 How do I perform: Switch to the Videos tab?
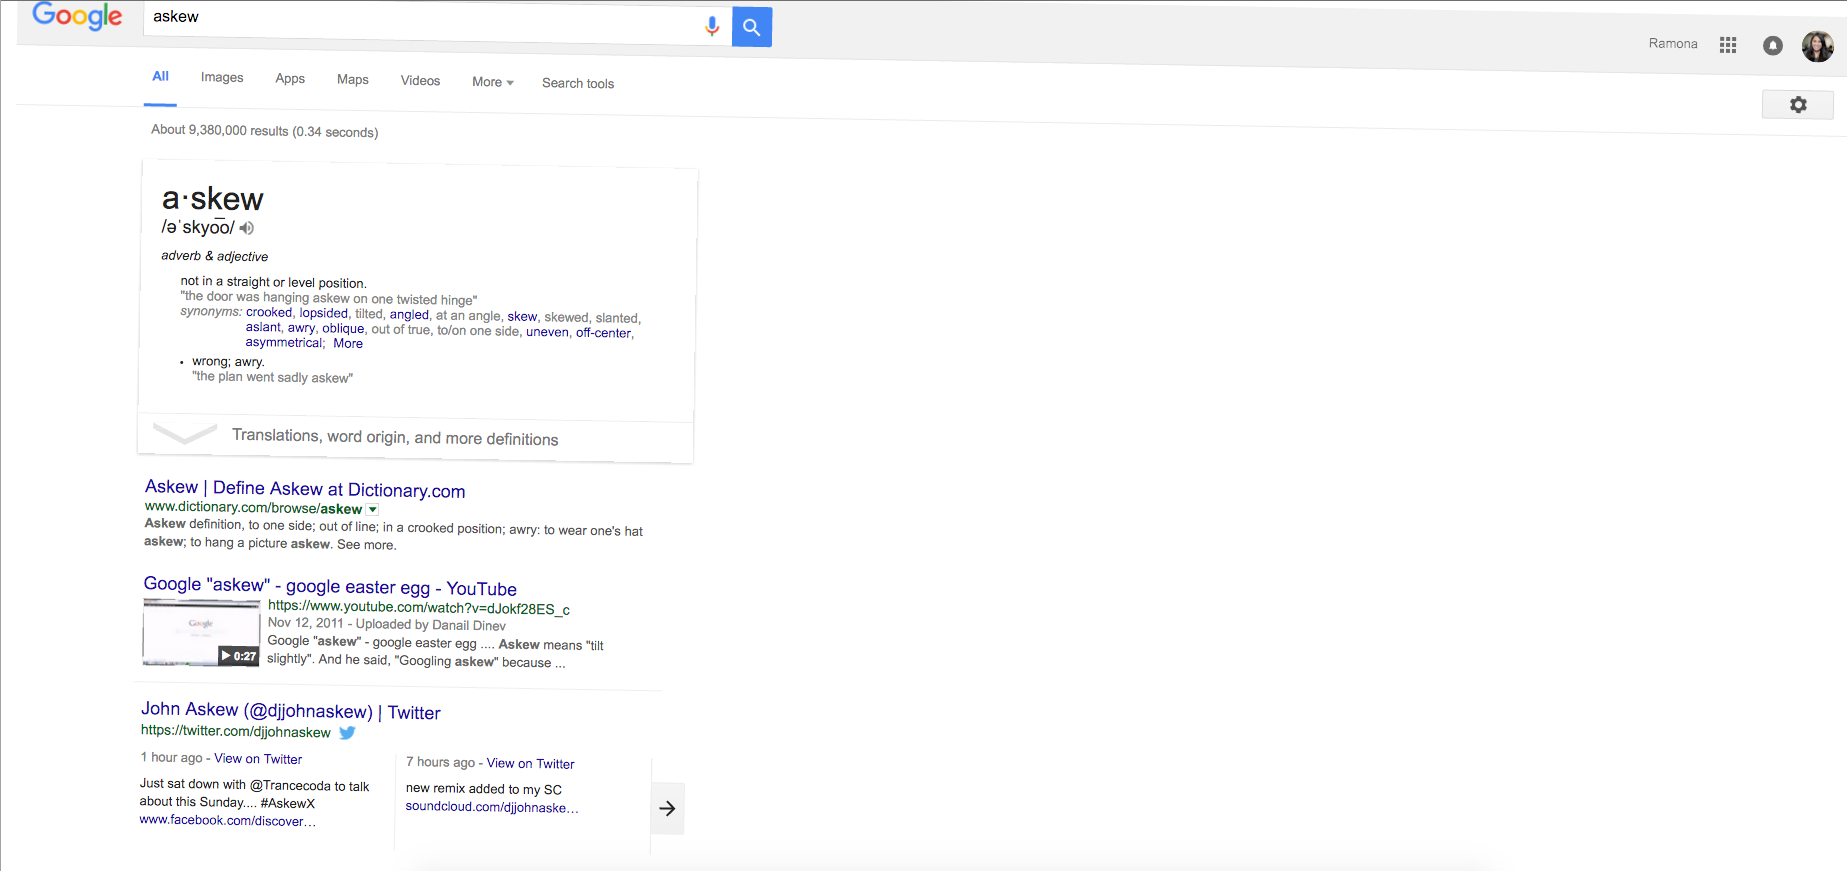[x=420, y=81]
